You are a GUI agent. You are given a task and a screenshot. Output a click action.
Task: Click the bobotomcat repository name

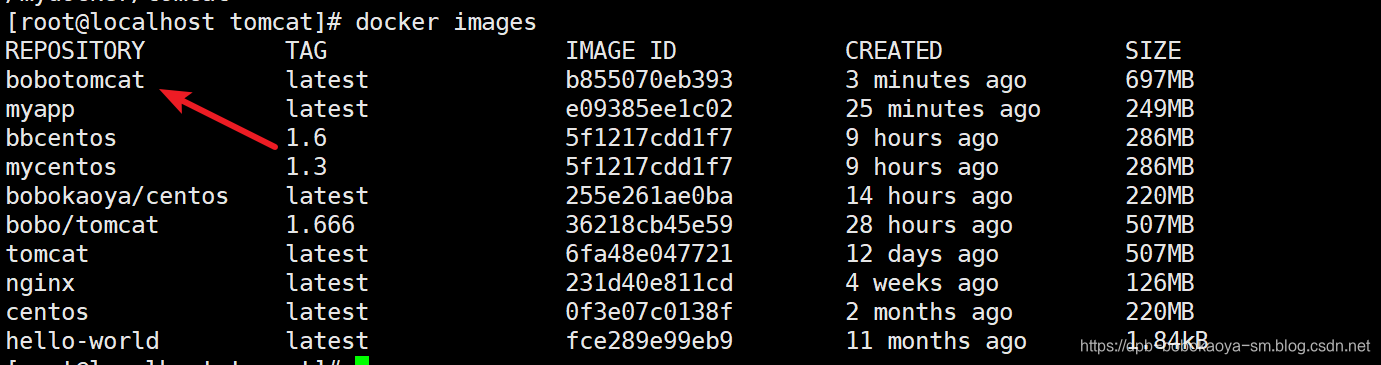point(75,79)
